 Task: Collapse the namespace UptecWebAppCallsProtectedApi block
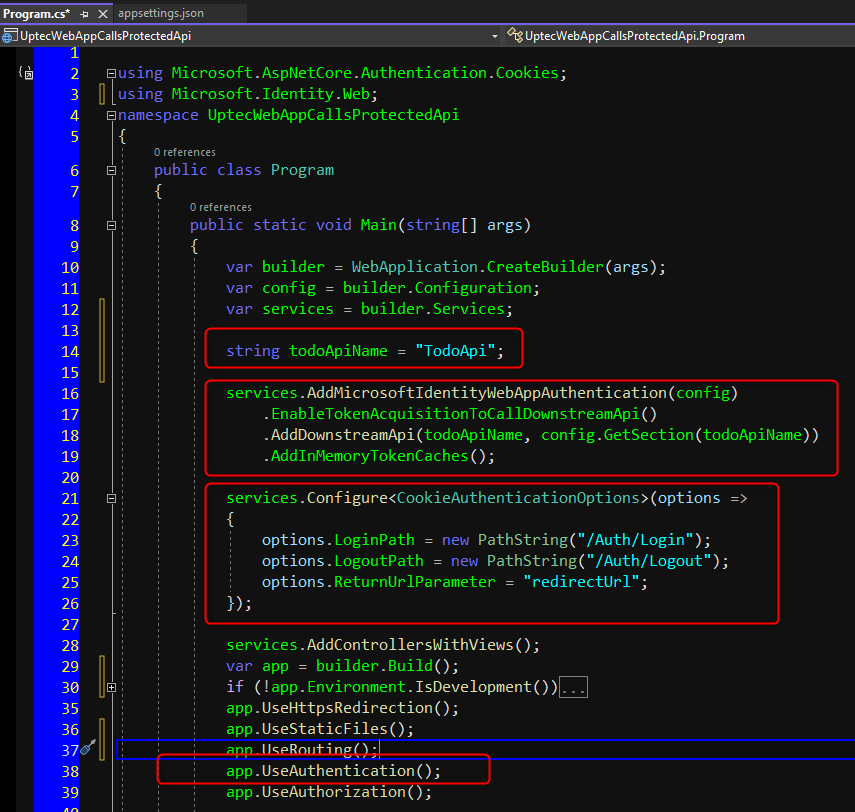click(x=111, y=115)
